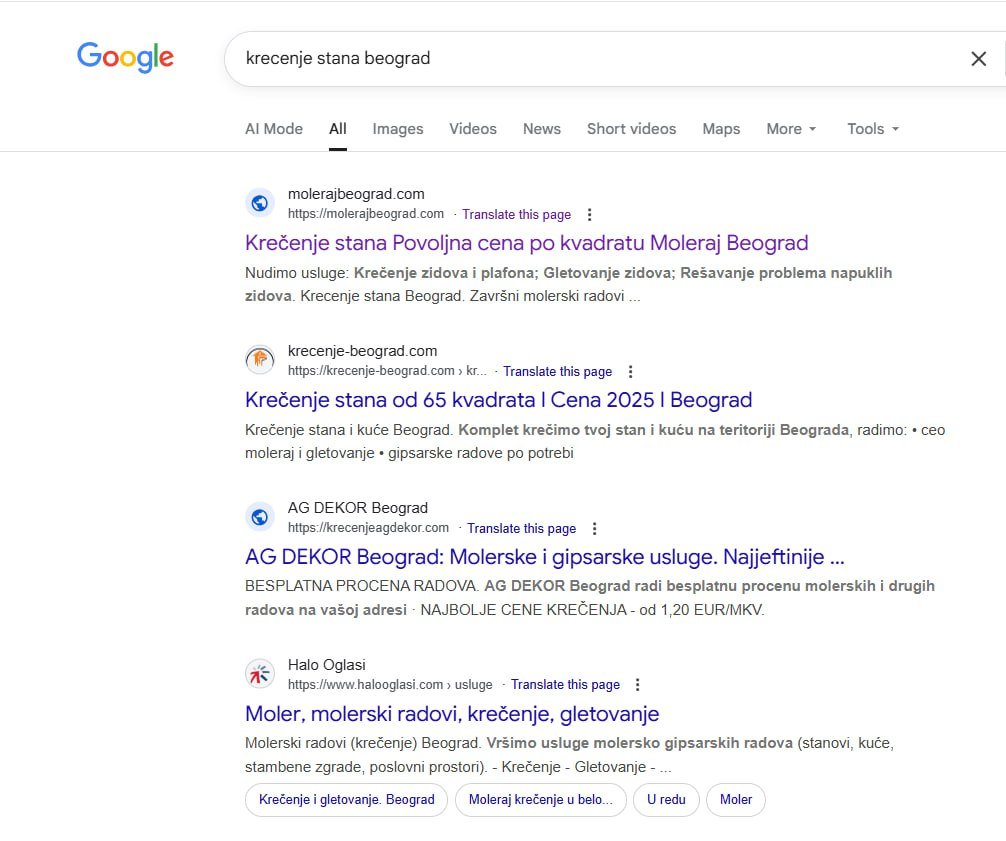Open three-dot menu for molerajbeograd.com result
This screenshot has width=1006, height=841.
coord(589,215)
